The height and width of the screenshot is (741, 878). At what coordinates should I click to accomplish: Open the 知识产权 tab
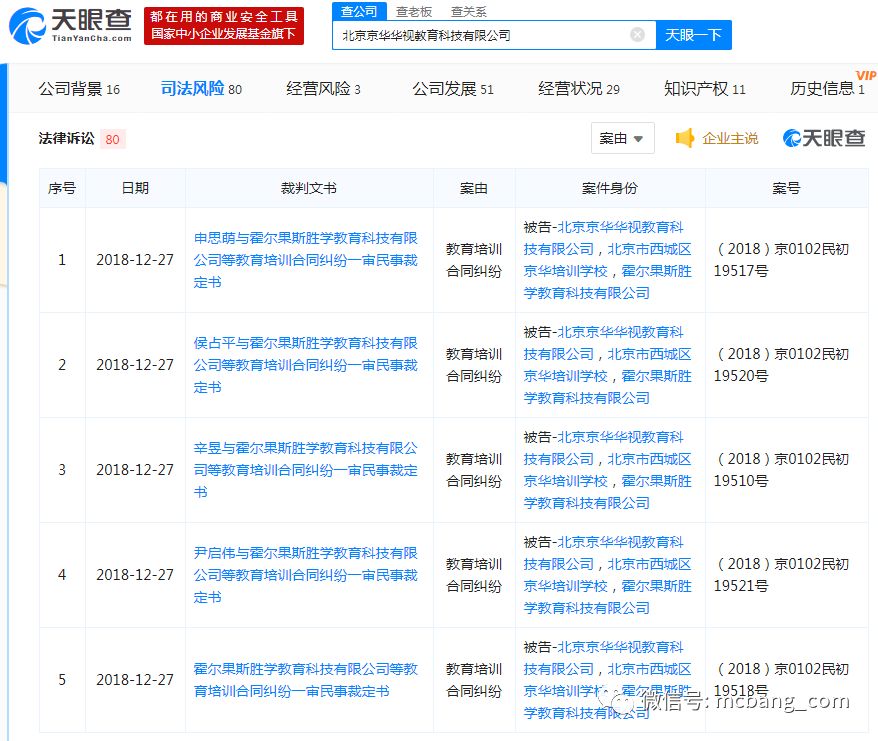pos(704,88)
